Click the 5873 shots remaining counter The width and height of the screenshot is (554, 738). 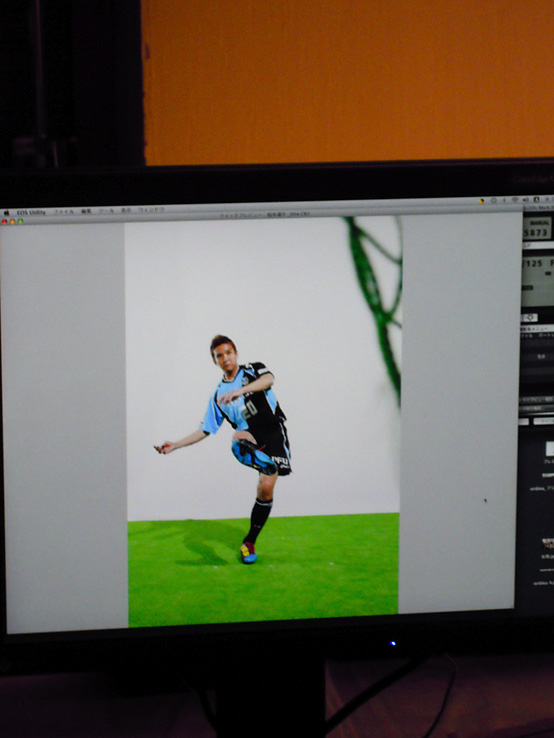point(536,232)
